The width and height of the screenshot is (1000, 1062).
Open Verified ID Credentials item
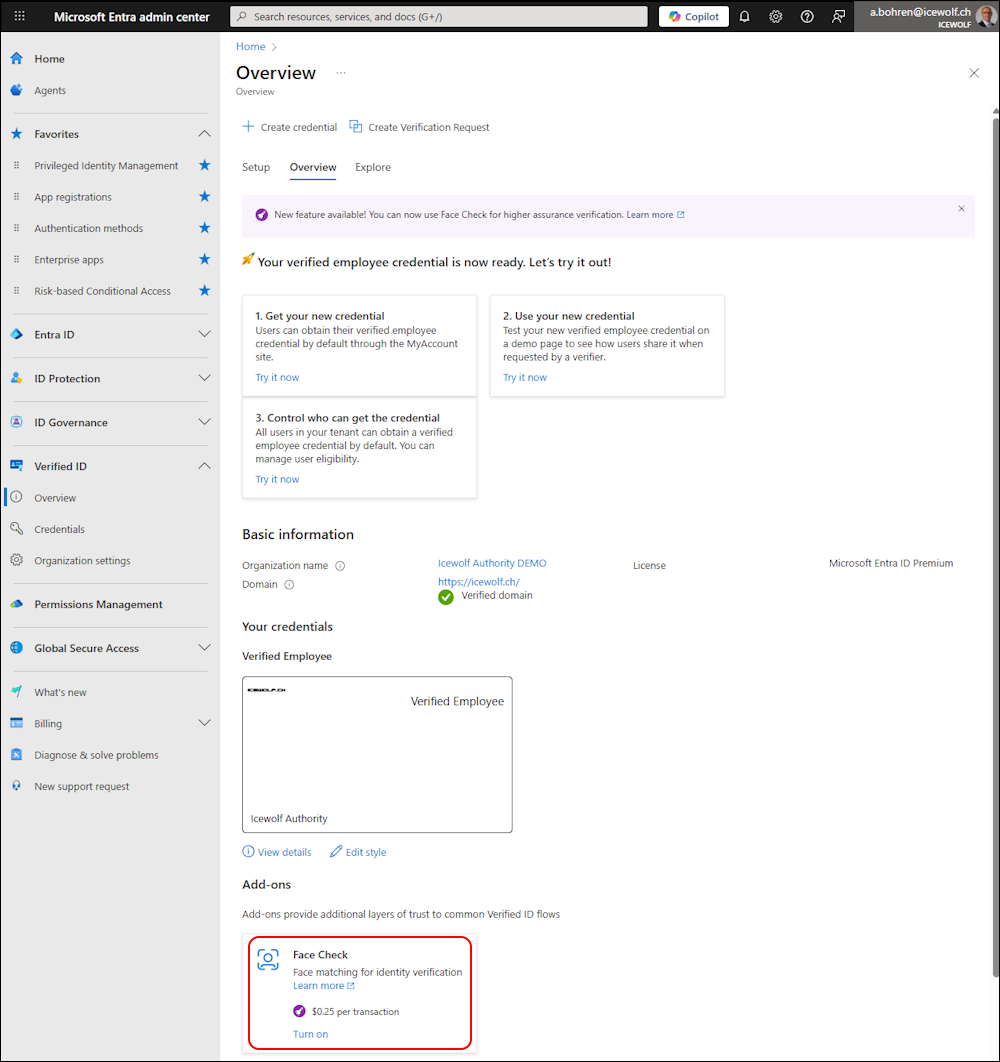[x=60, y=529]
